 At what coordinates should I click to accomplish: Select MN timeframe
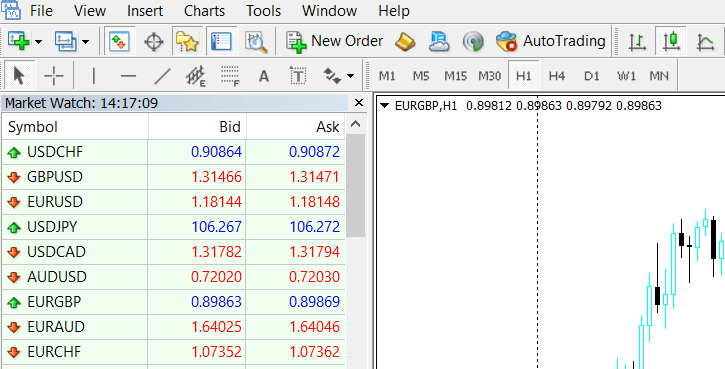coord(659,75)
